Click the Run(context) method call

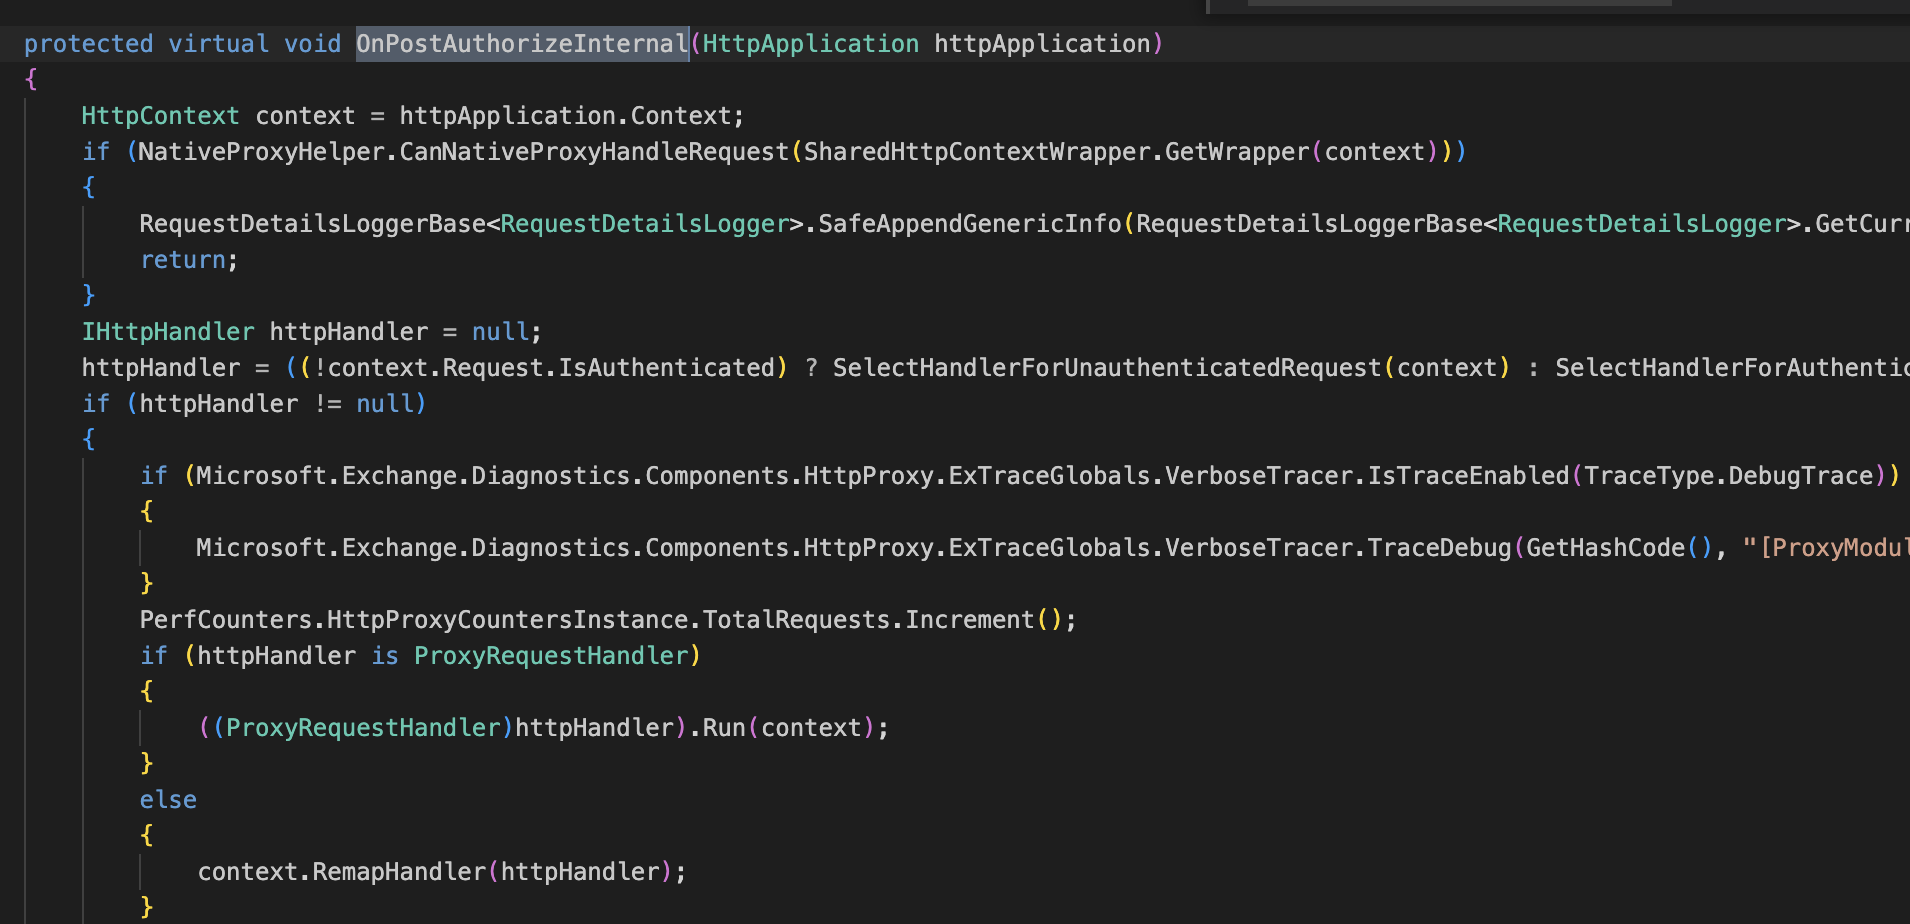[724, 728]
